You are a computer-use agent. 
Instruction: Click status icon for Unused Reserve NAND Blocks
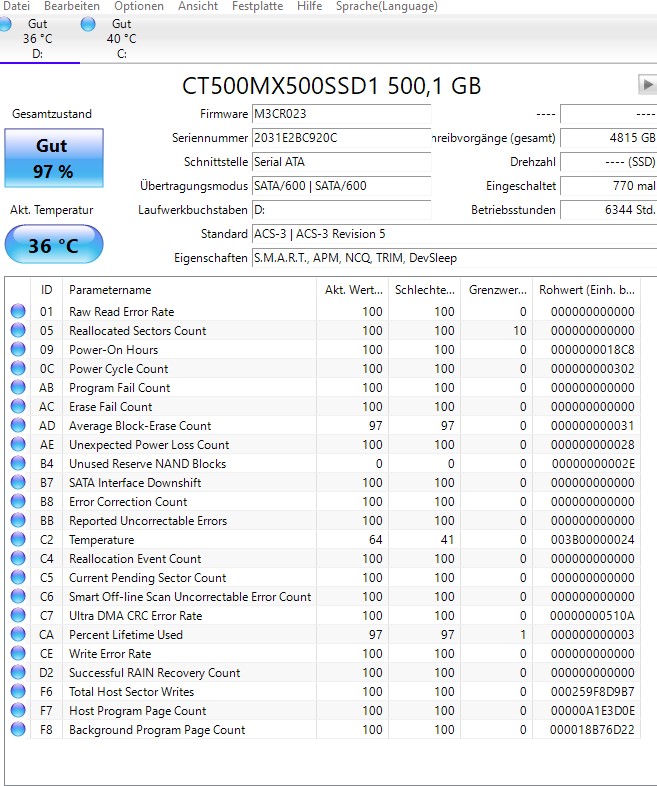coord(18,464)
